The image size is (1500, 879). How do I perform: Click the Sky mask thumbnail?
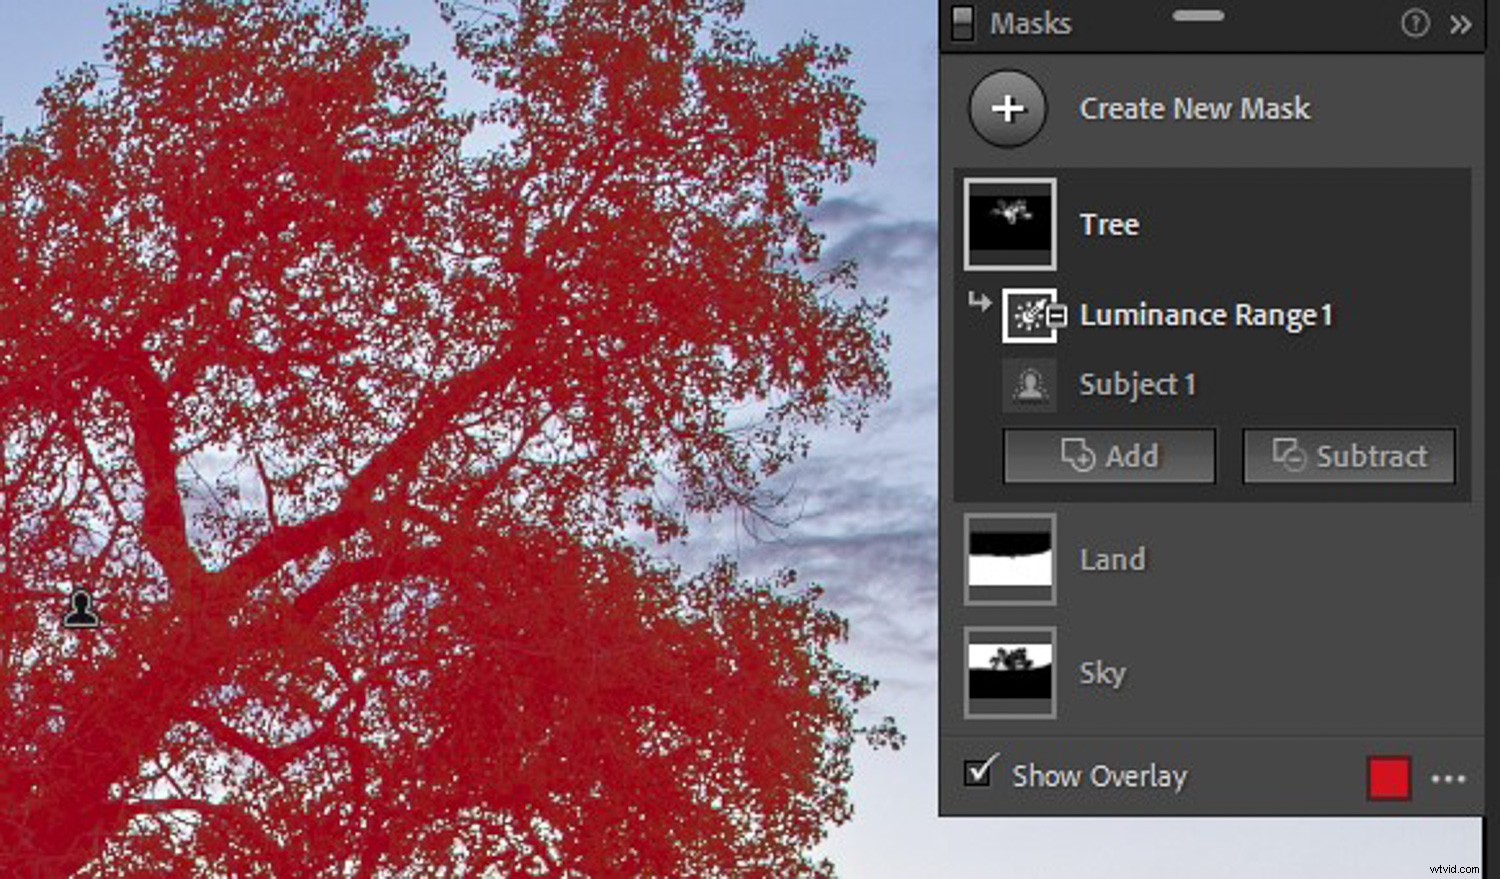click(1009, 672)
